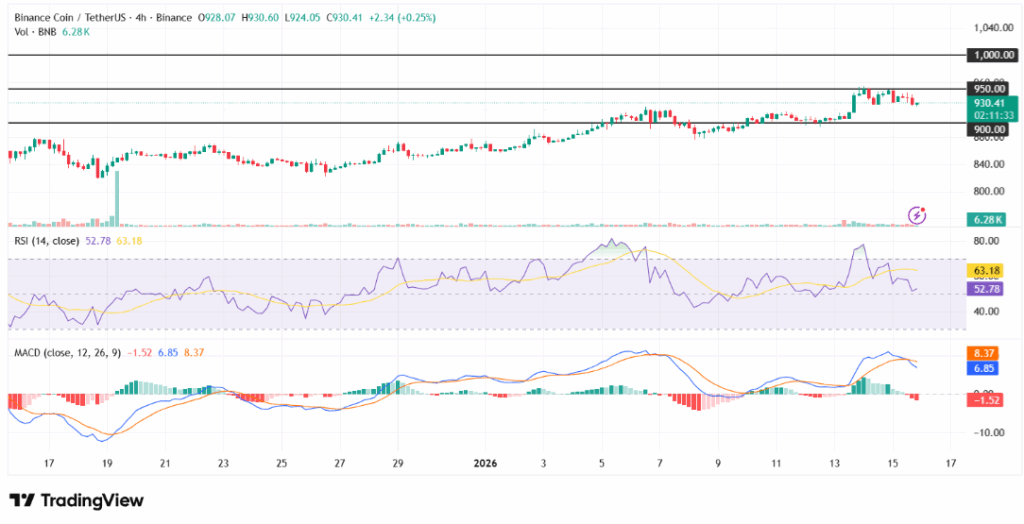The image size is (1024, 524).
Task: Click the purple lightning bolt event icon
Action: pos(917,215)
